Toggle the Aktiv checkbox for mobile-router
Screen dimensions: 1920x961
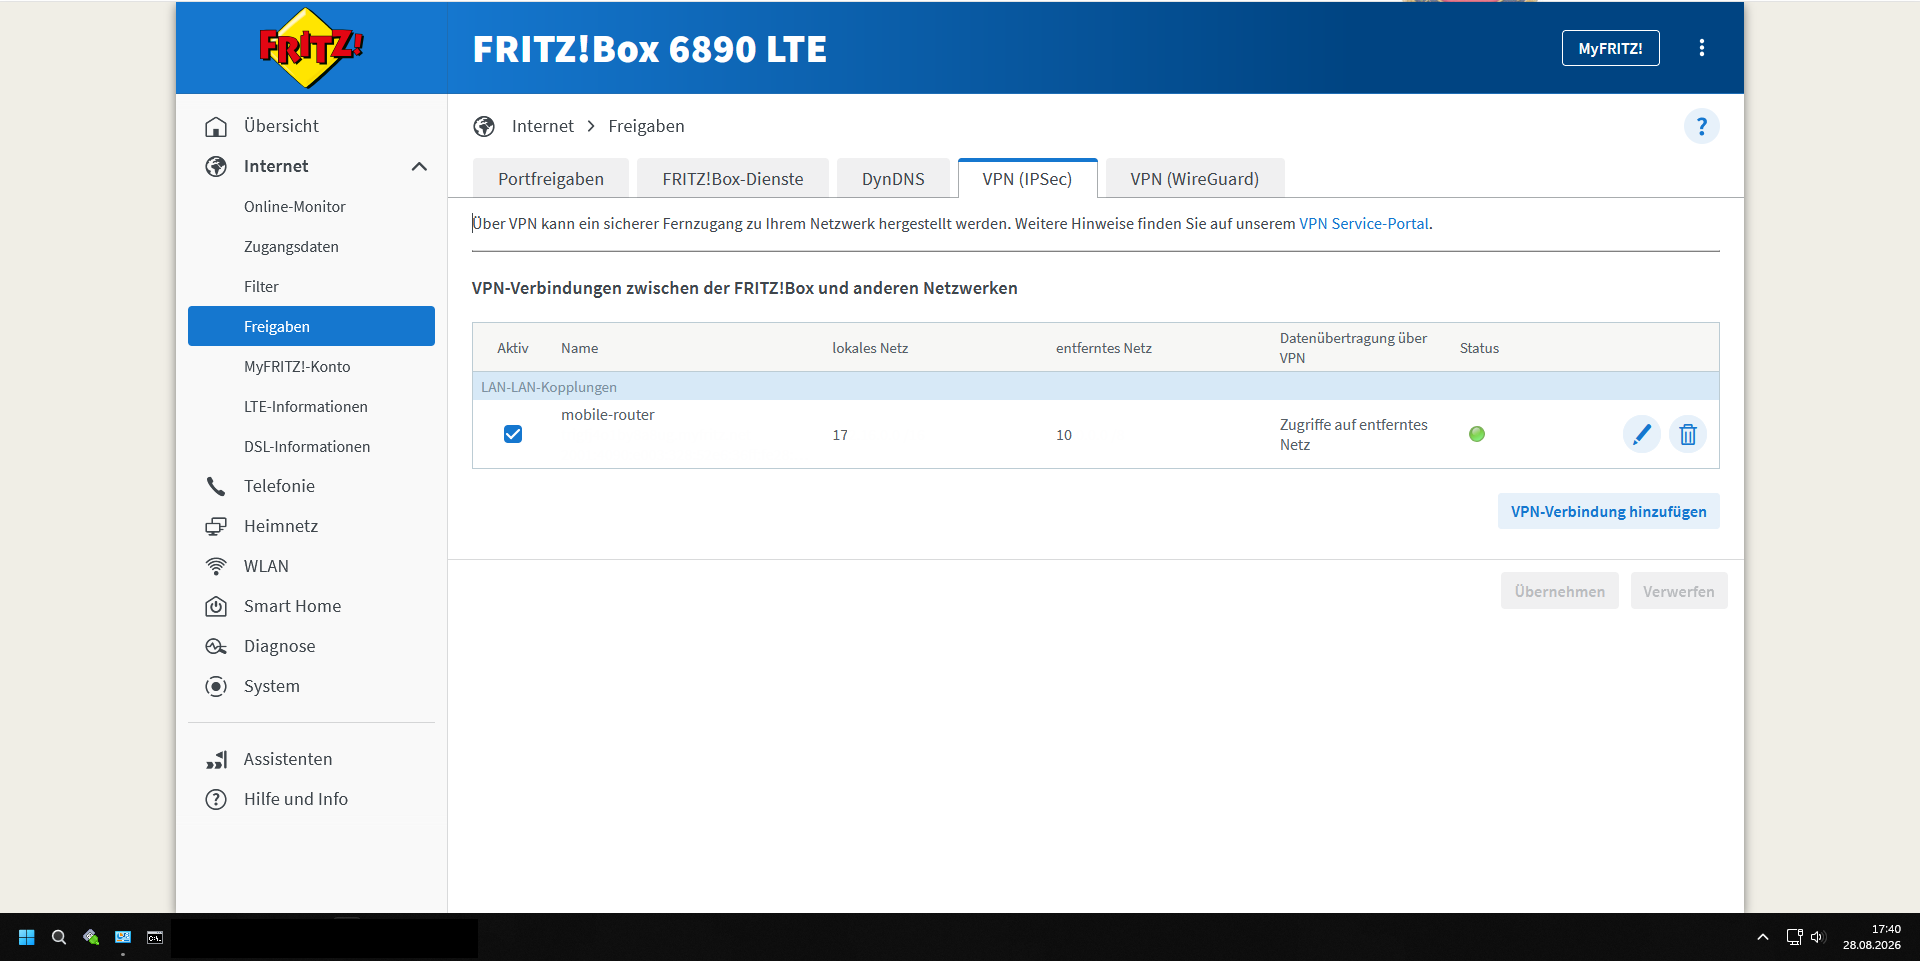pyautogui.click(x=513, y=434)
